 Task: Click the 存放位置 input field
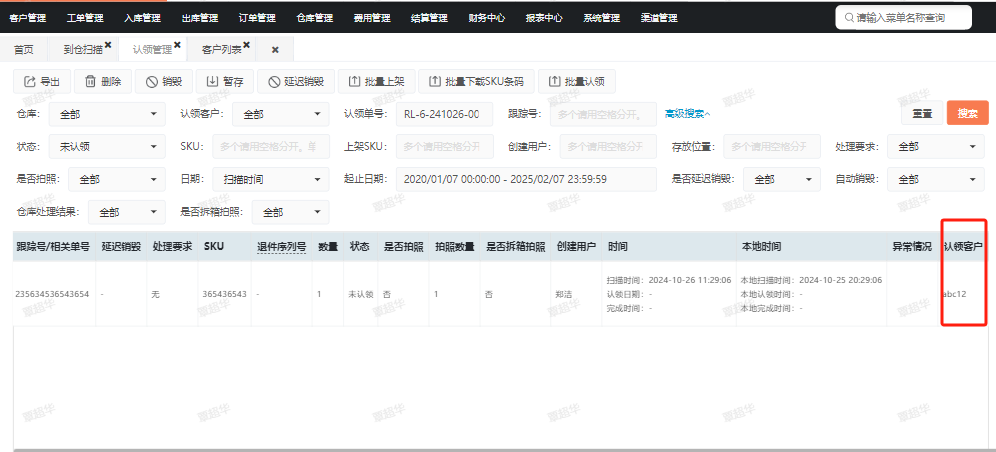pos(772,147)
